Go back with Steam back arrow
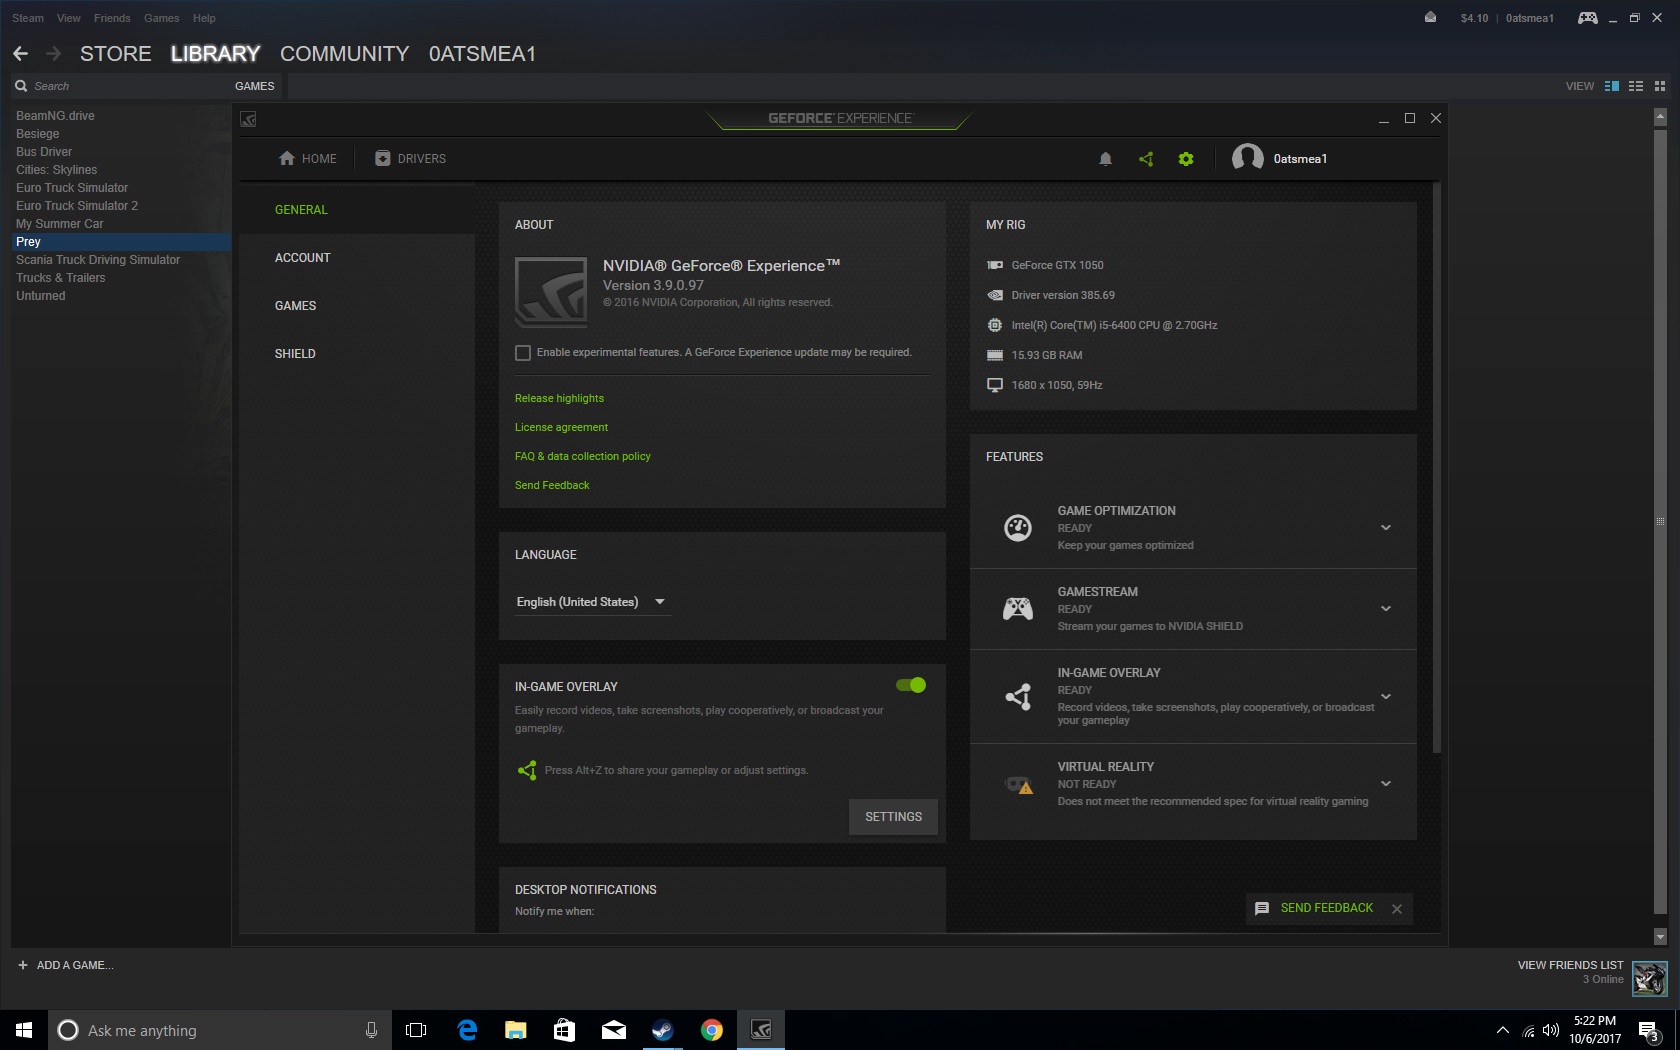The width and height of the screenshot is (1680, 1050). pos(21,54)
